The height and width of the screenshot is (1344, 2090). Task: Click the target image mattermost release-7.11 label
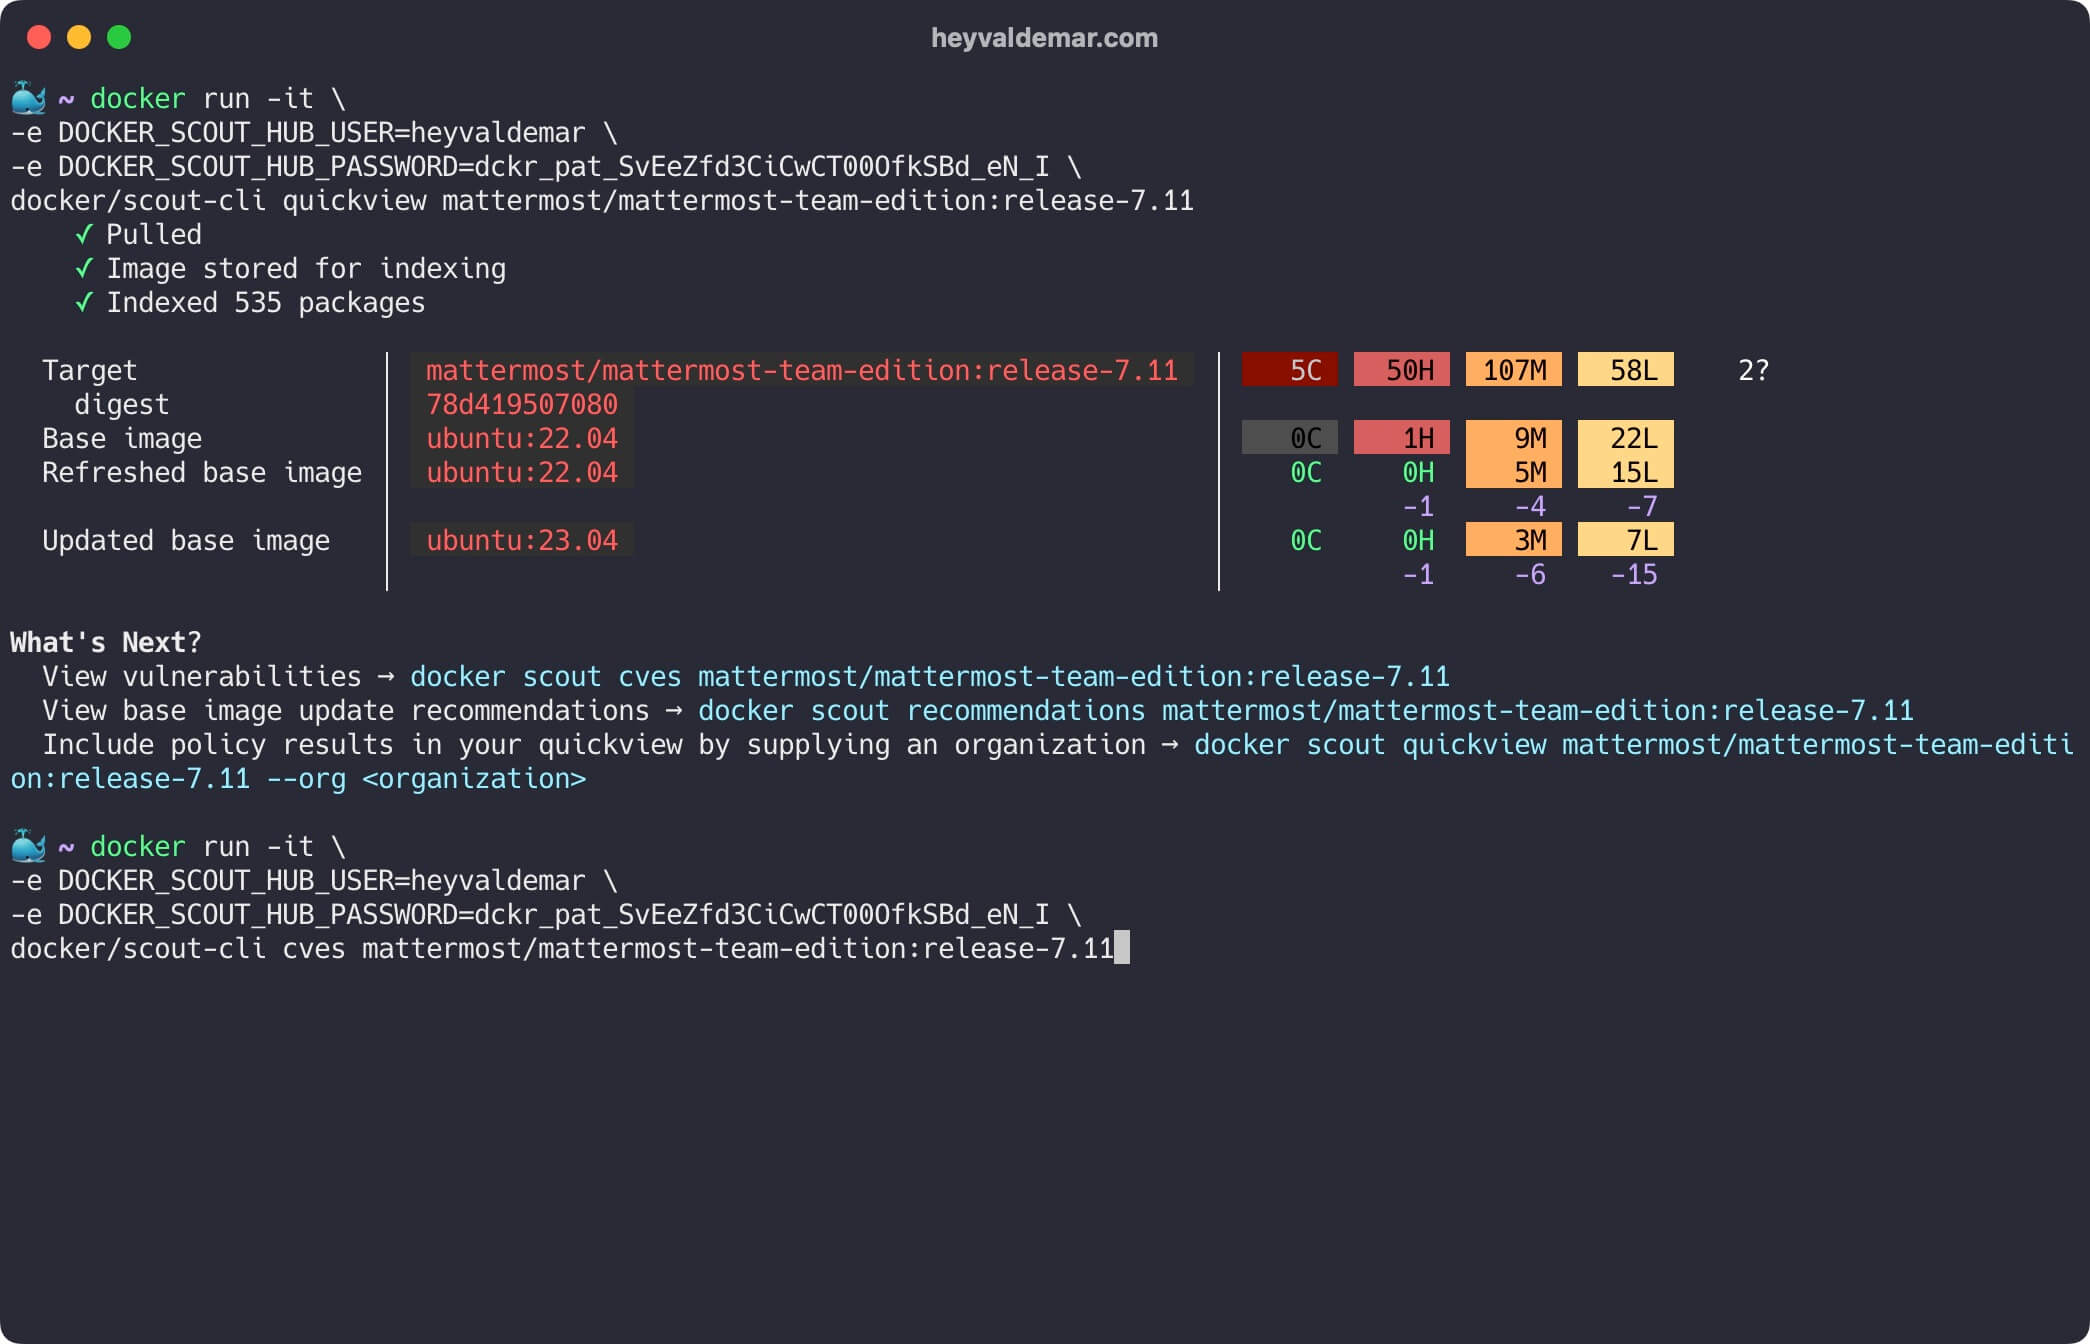[x=803, y=370]
